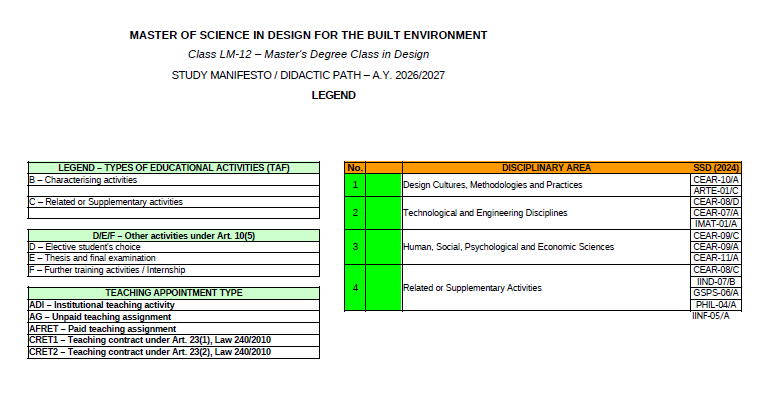Select the 'CRET2 – Teaching contract under Art. 23(2)' row

point(174,352)
